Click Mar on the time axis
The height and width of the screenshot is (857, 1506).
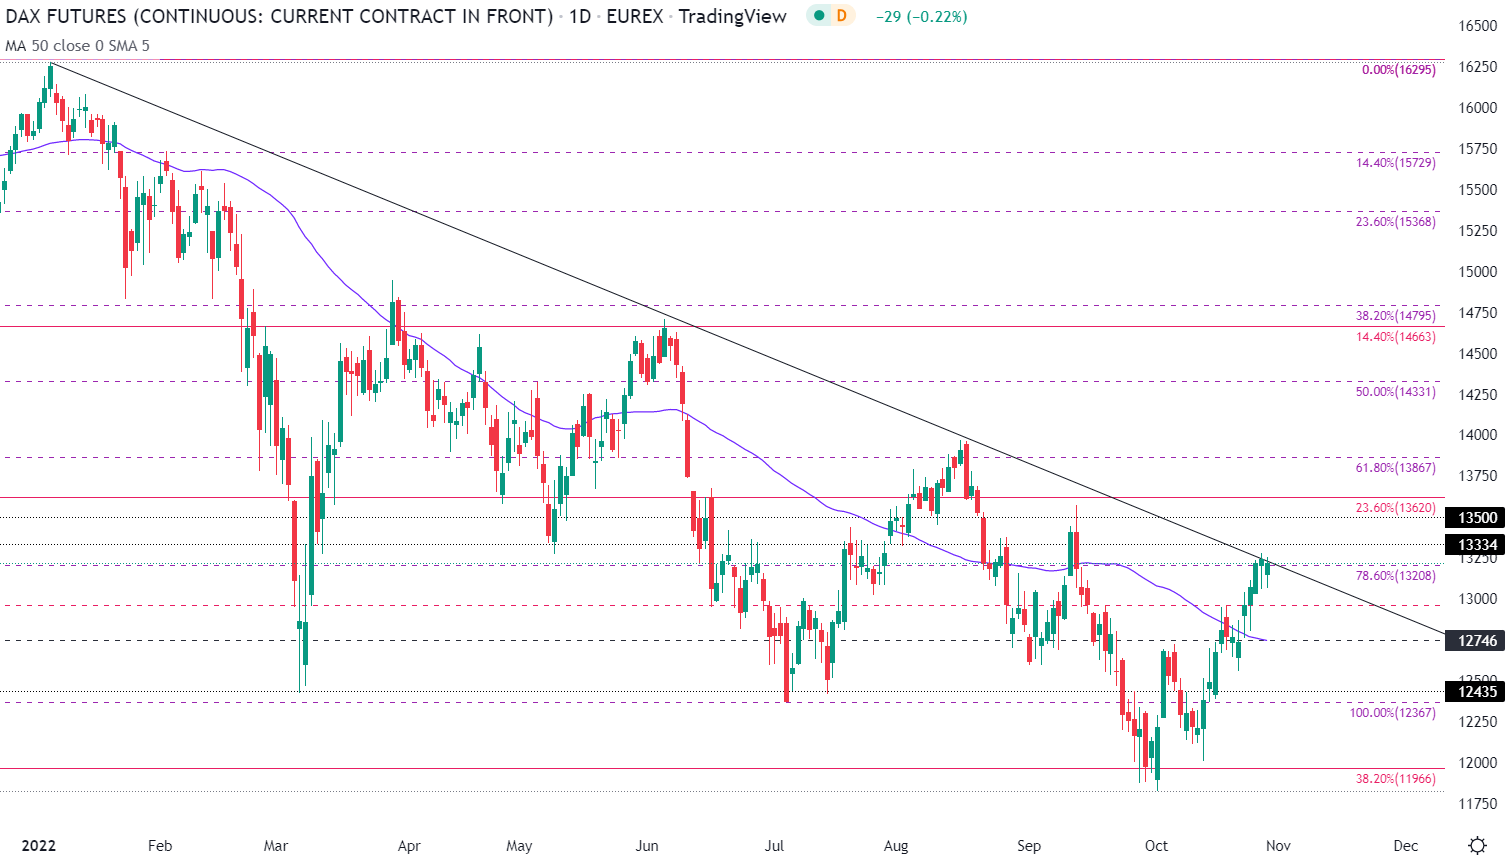click(276, 846)
